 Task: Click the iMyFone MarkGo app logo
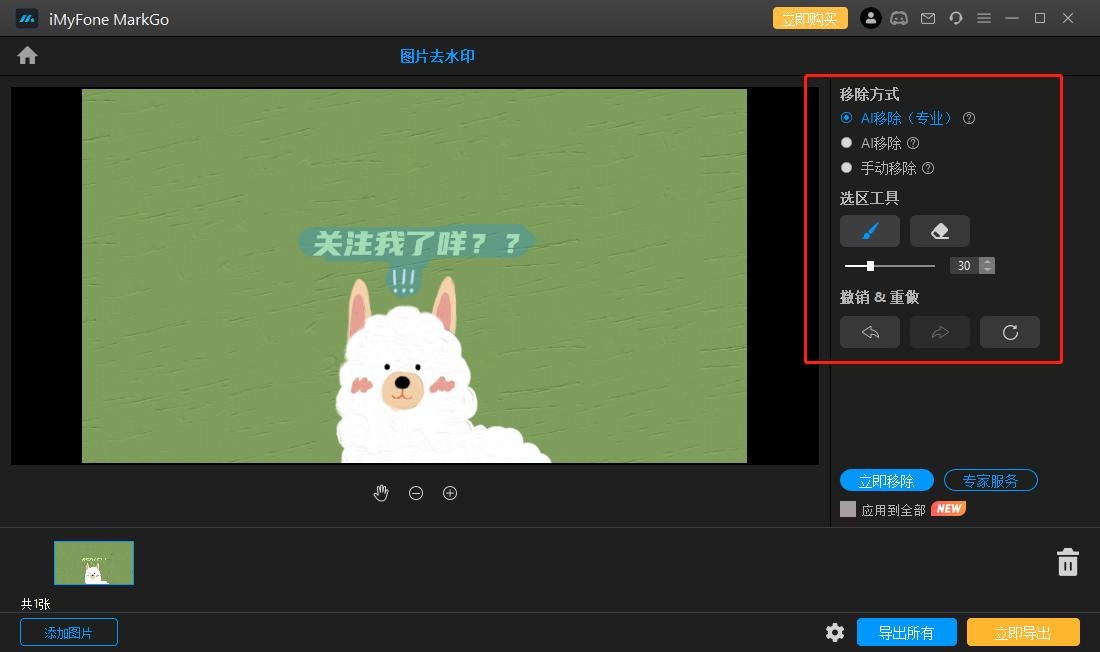(27, 19)
